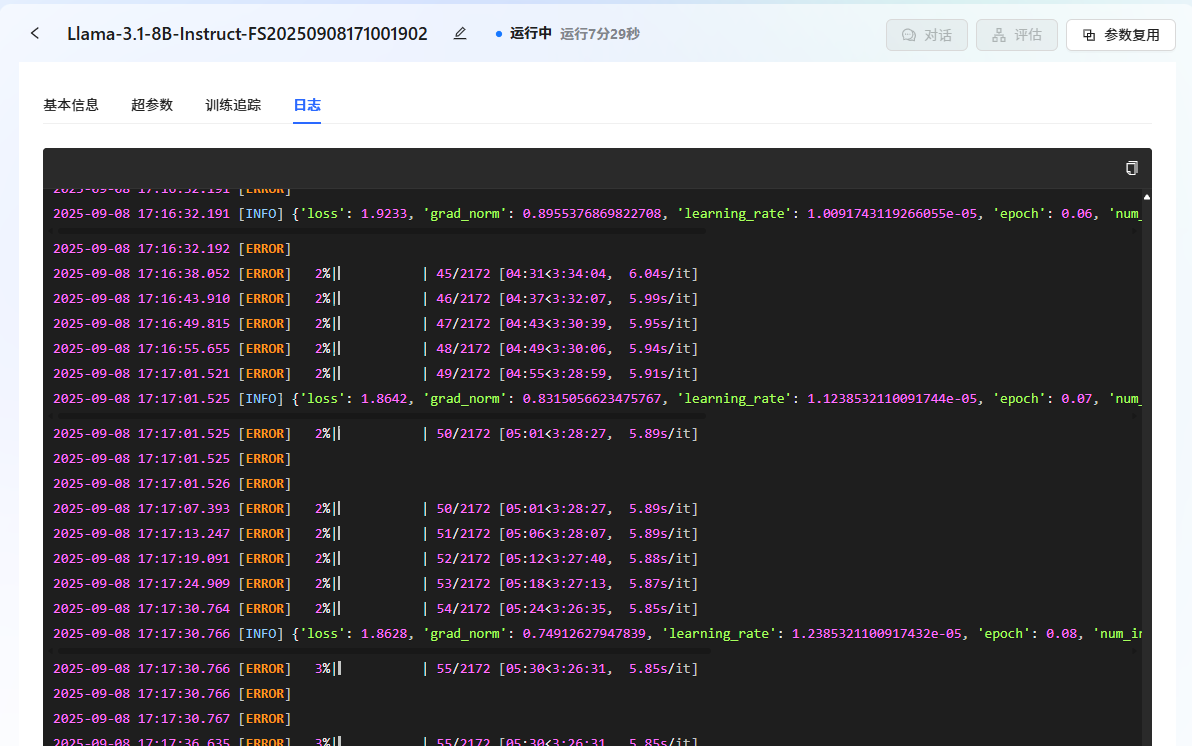Go to the 训练追踪 tab
This screenshot has width=1192, height=746.
coord(233,105)
